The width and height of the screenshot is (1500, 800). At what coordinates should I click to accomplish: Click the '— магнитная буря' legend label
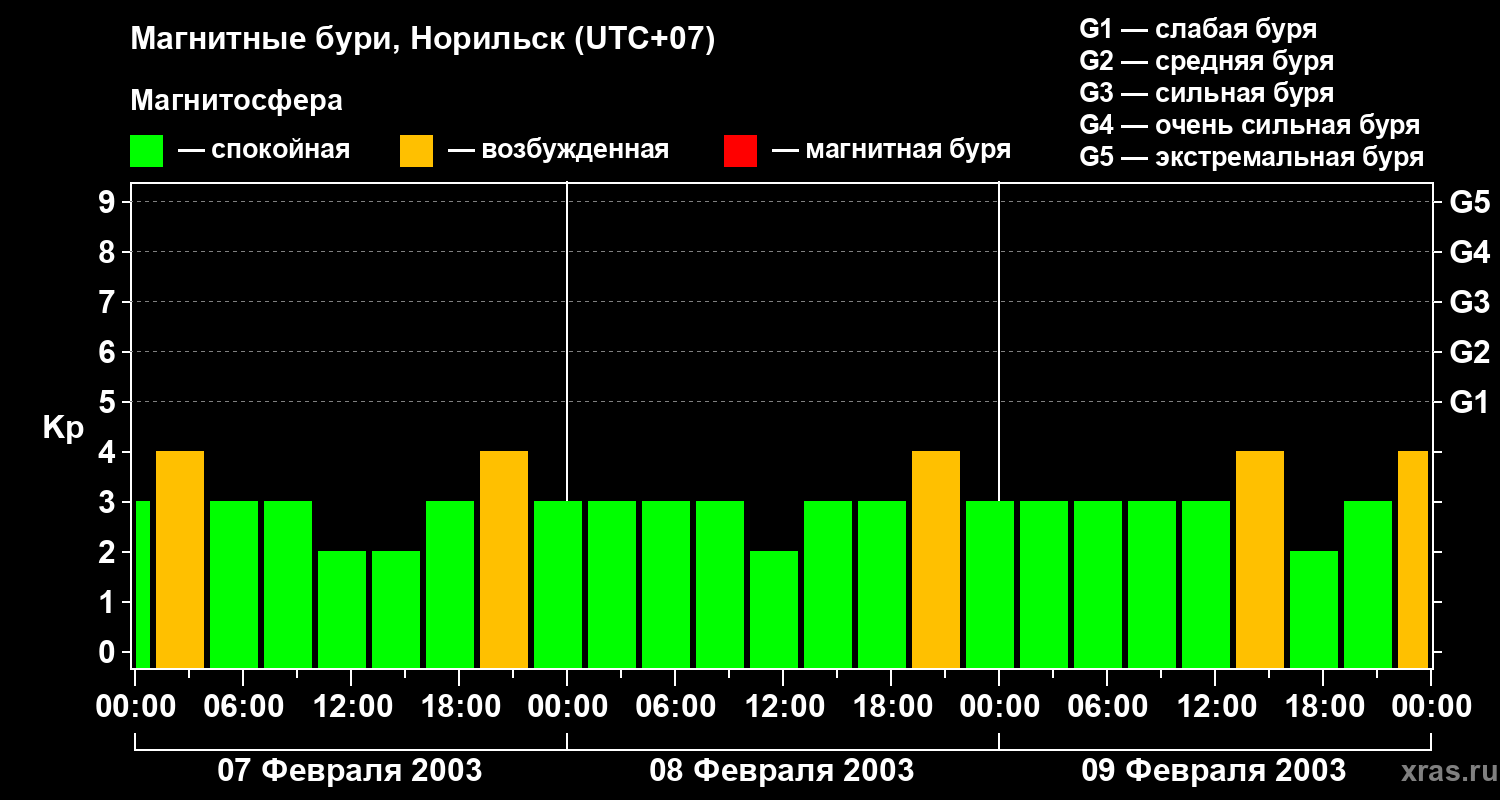(x=892, y=150)
